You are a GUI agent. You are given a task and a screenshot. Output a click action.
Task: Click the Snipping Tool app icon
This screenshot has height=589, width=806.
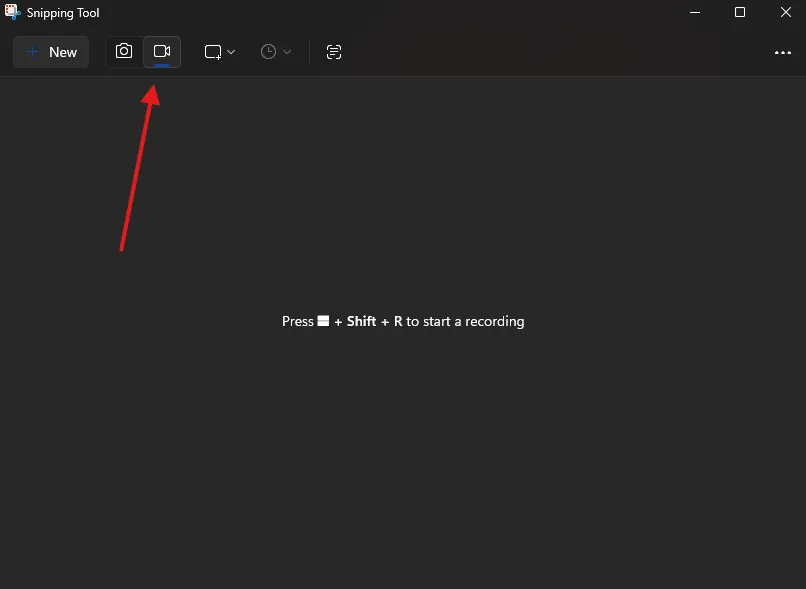coord(13,13)
